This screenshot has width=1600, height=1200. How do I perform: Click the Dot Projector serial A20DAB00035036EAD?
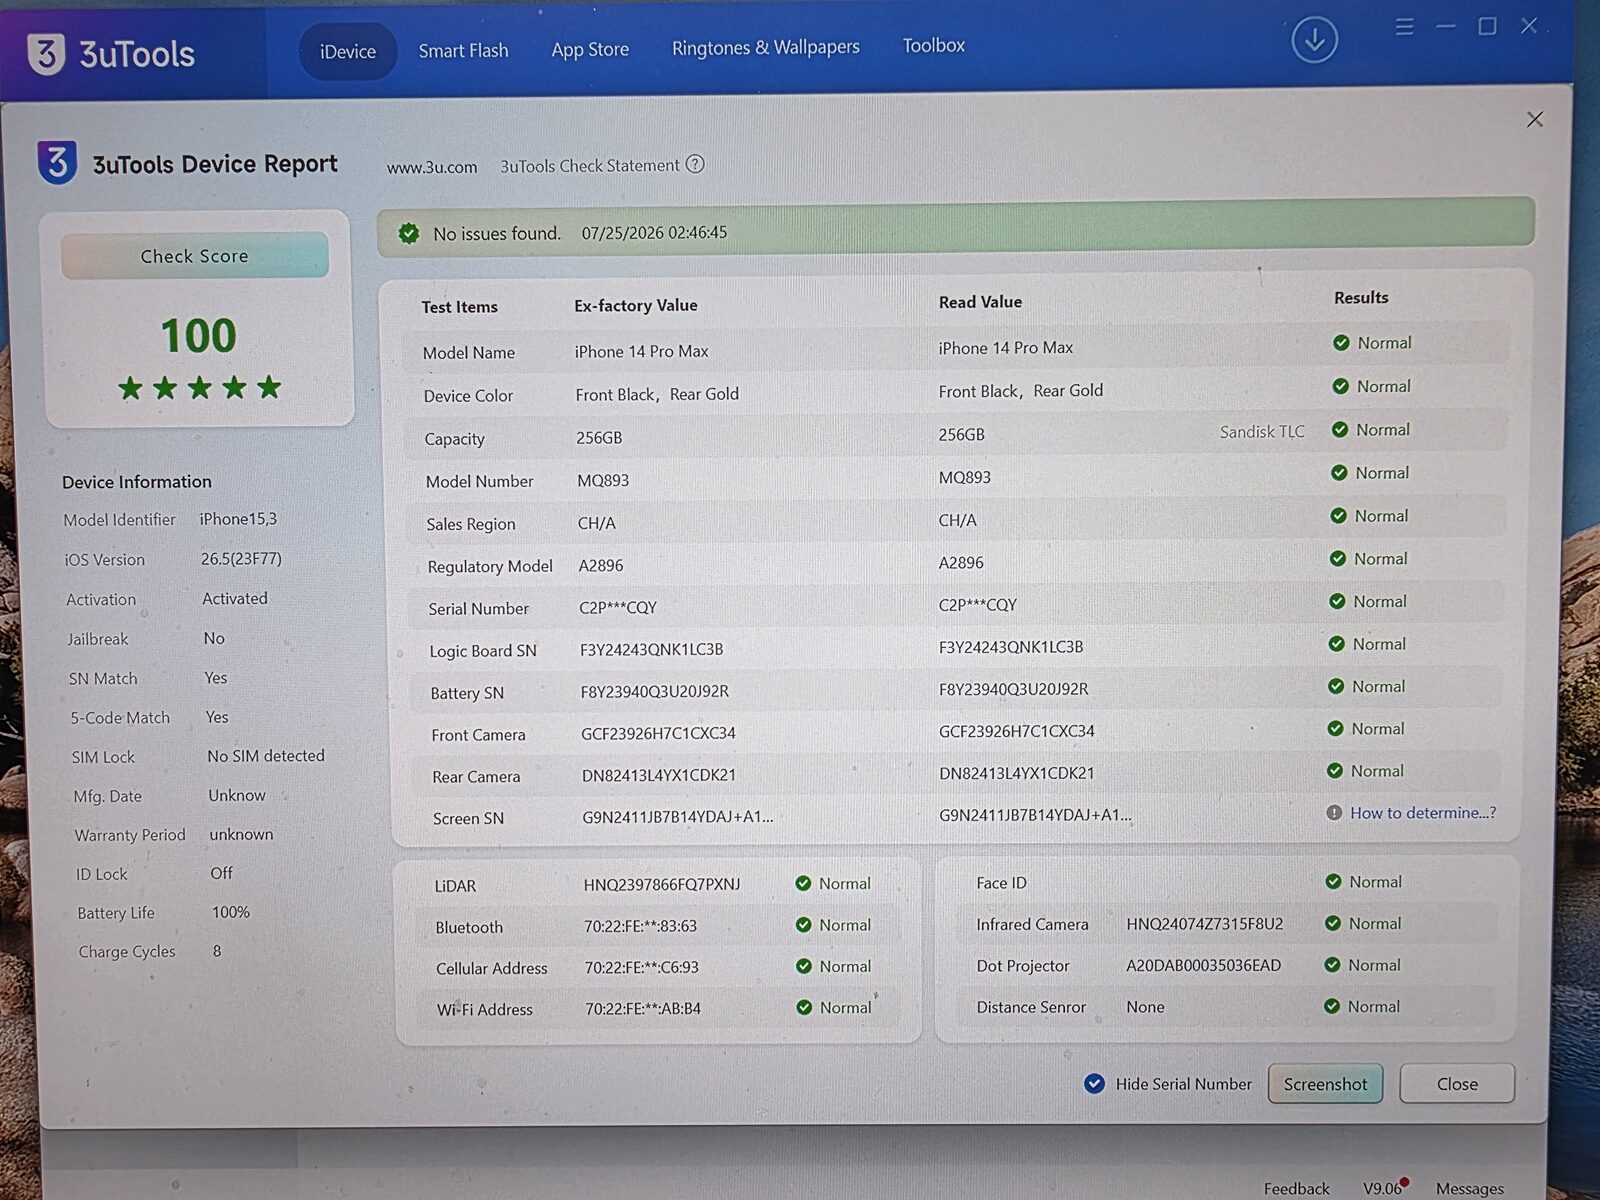[x=1203, y=965]
